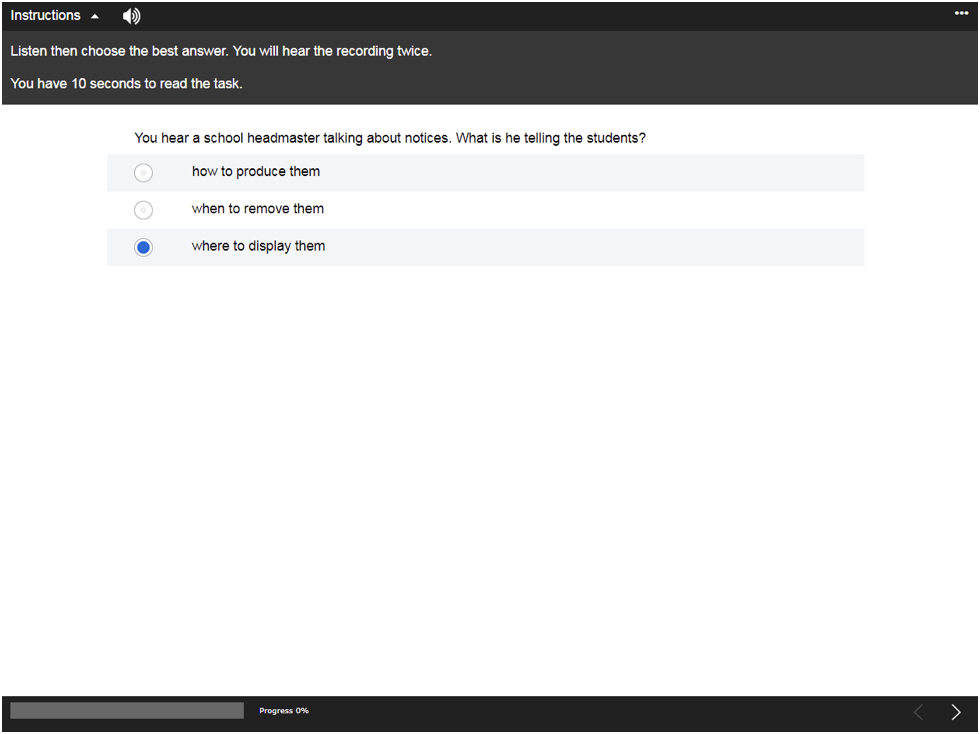The width and height of the screenshot is (980, 734).
Task: Go back with the previous arrow
Action: coord(918,712)
